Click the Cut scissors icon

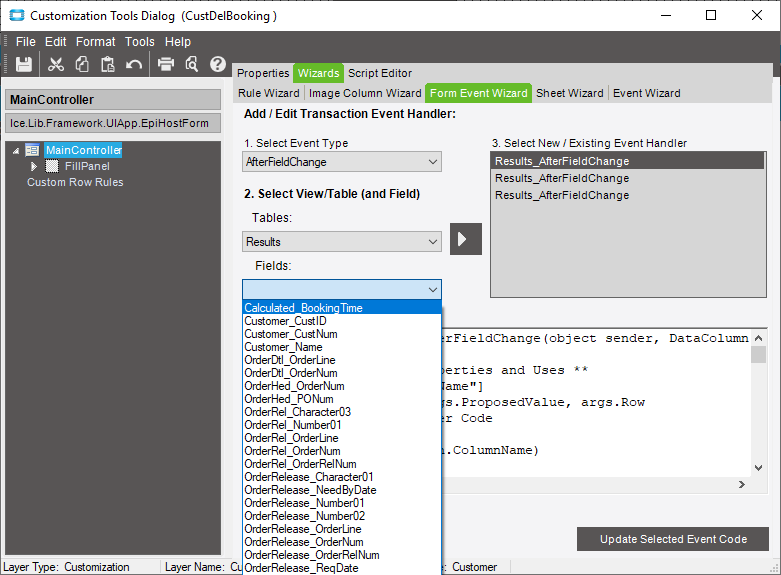(56, 64)
